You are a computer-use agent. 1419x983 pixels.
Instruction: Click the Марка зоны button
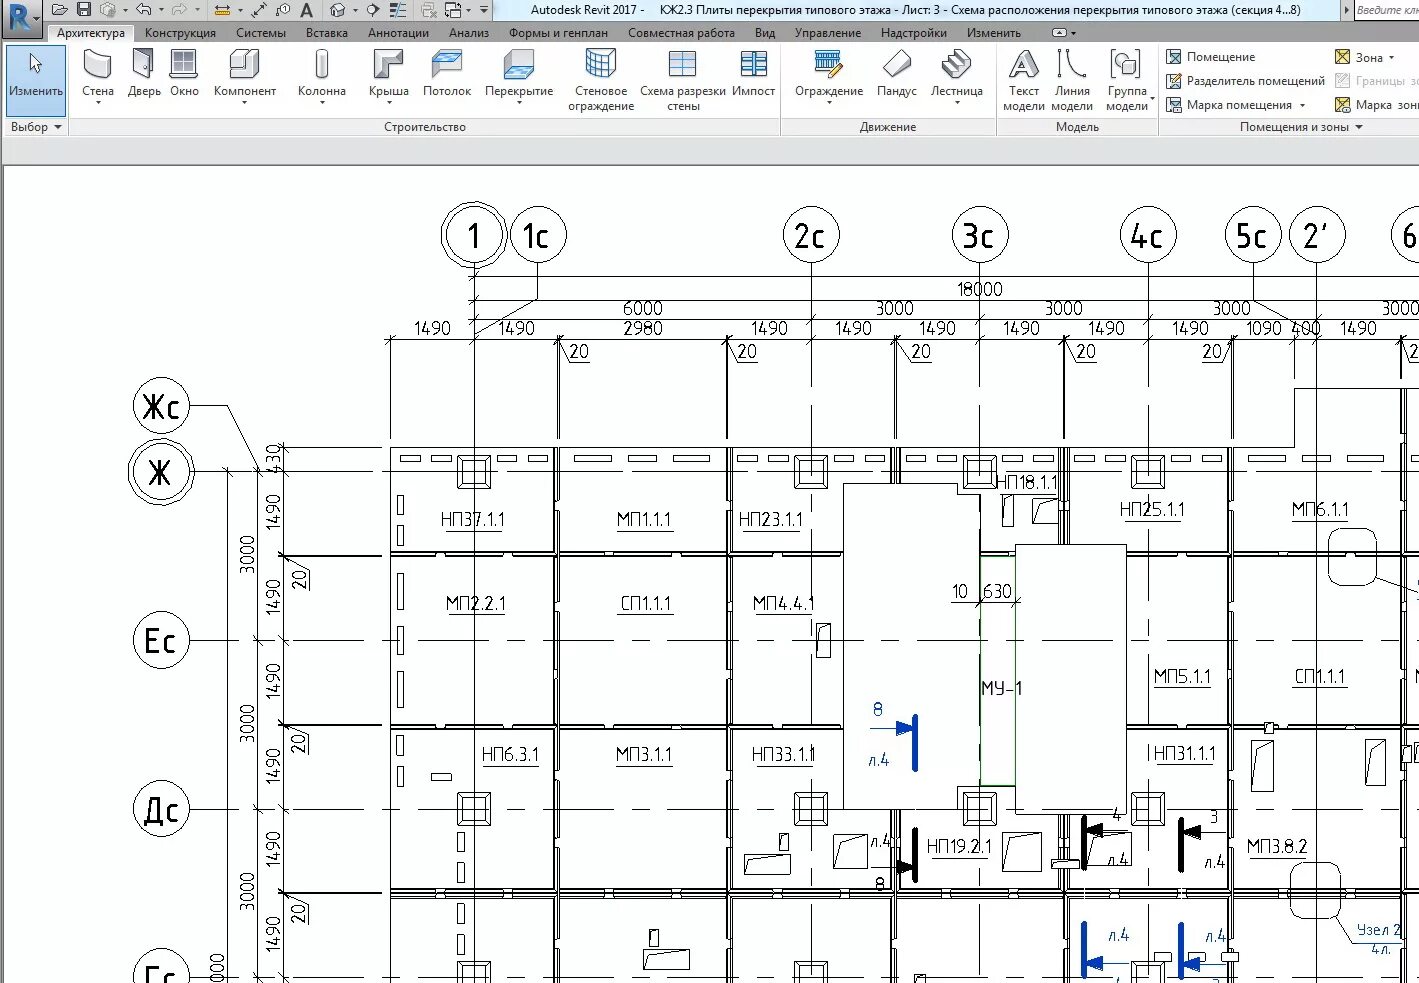point(1376,105)
